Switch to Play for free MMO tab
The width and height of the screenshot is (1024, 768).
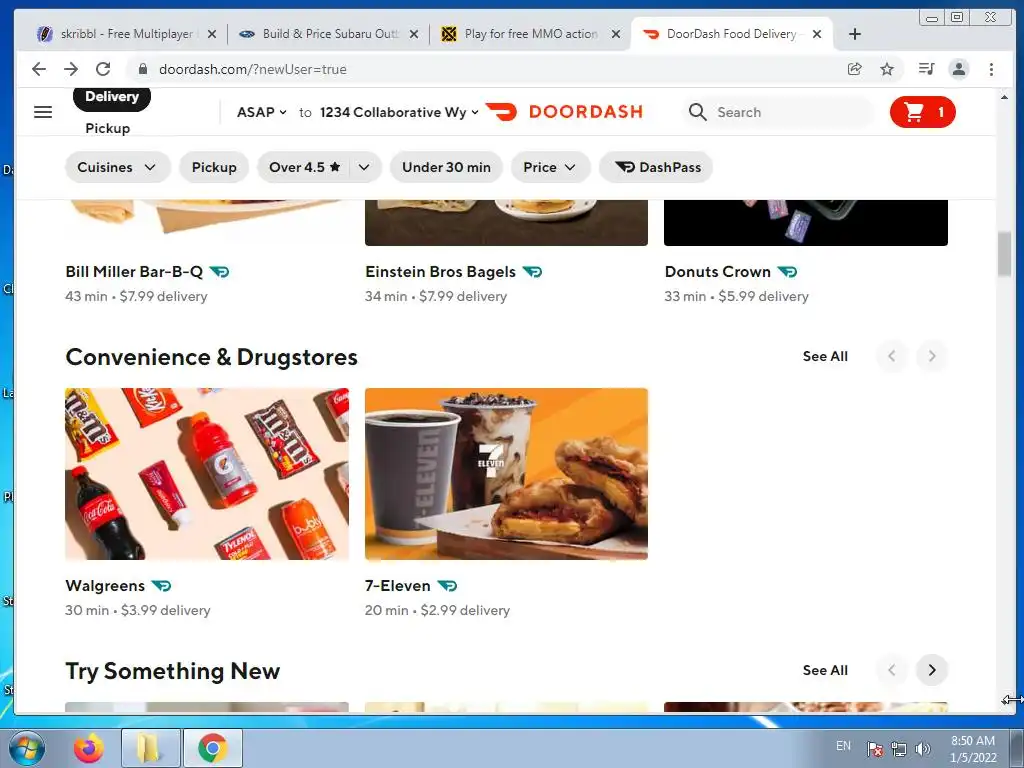(x=530, y=34)
